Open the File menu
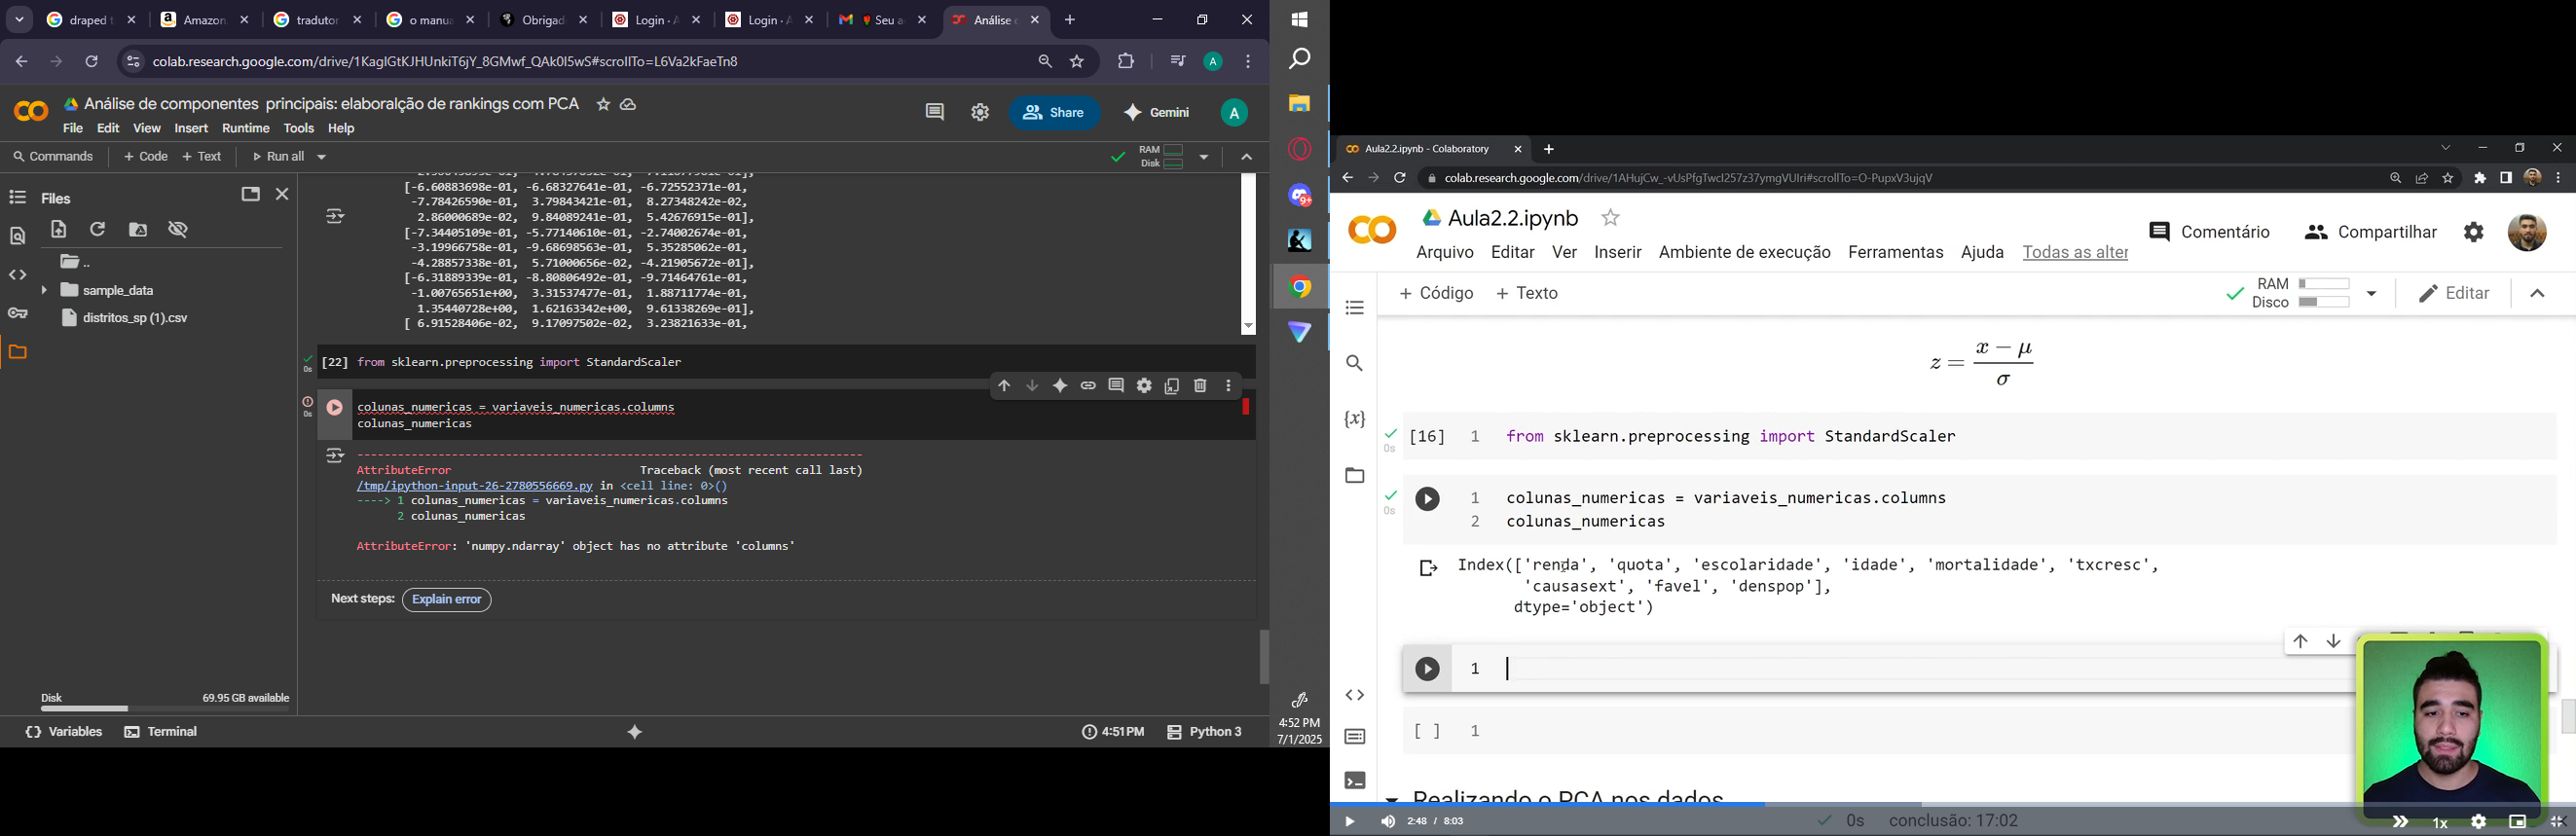This screenshot has height=836, width=2576. pyautogui.click(x=73, y=129)
